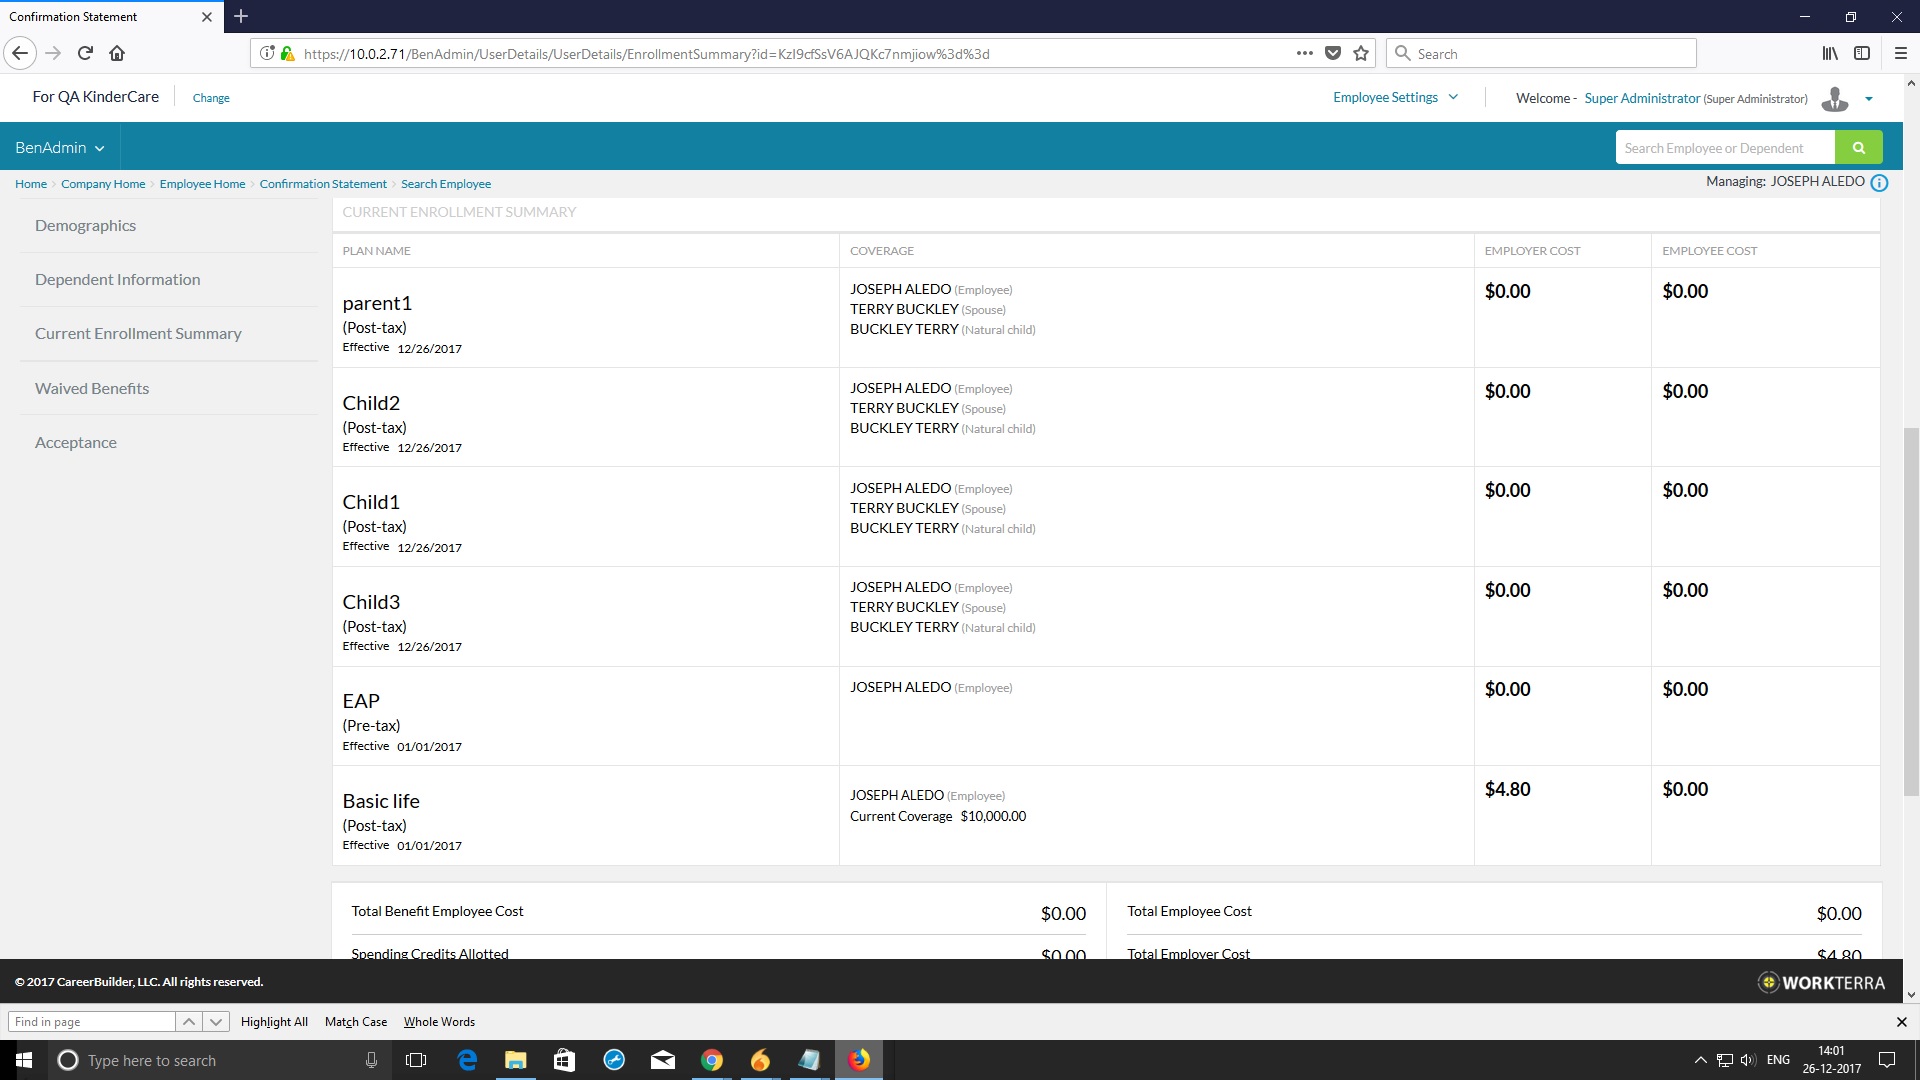Open the Firefox hamburger menu

(x=1900, y=54)
